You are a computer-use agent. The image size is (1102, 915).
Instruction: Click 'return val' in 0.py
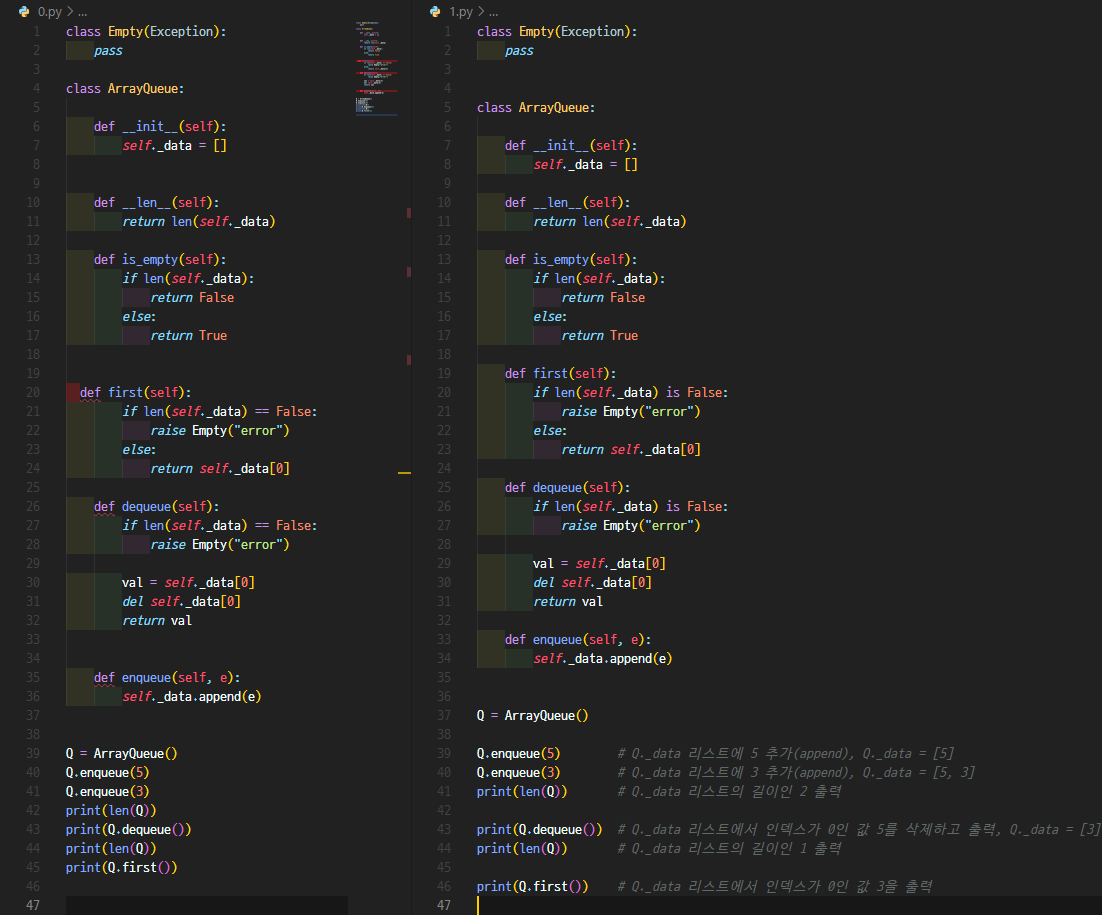coord(157,620)
